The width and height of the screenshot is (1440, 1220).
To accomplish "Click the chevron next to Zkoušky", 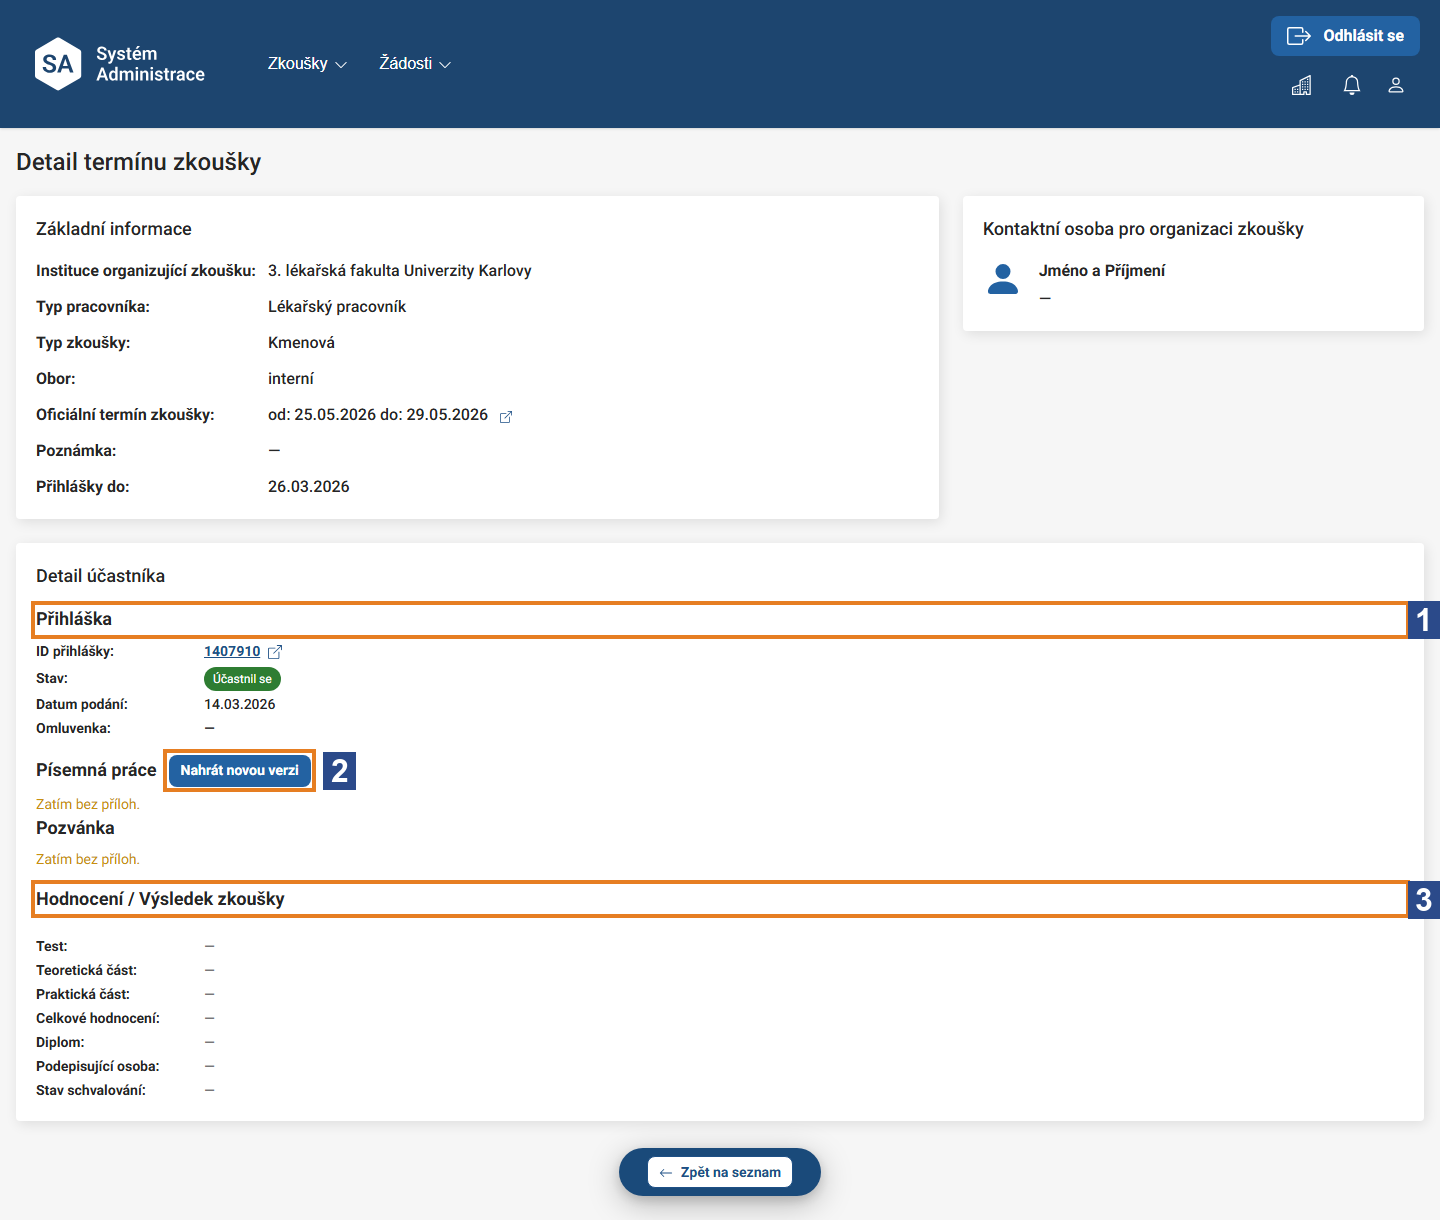I will point(341,65).
